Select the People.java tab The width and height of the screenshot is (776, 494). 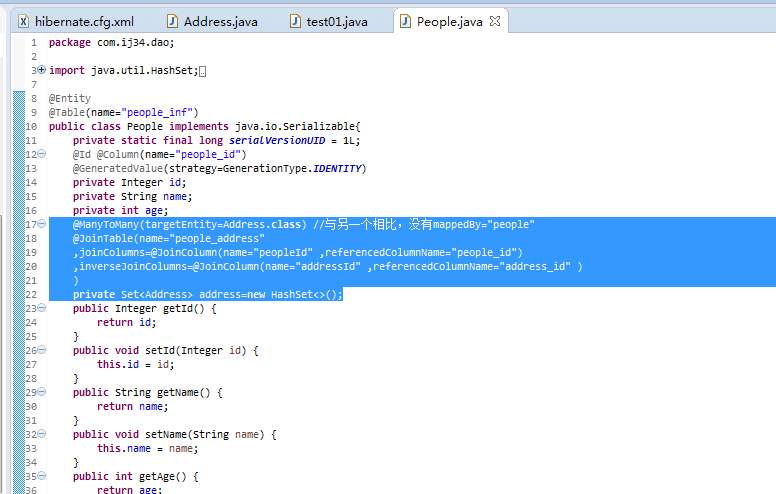click(449, 21)
